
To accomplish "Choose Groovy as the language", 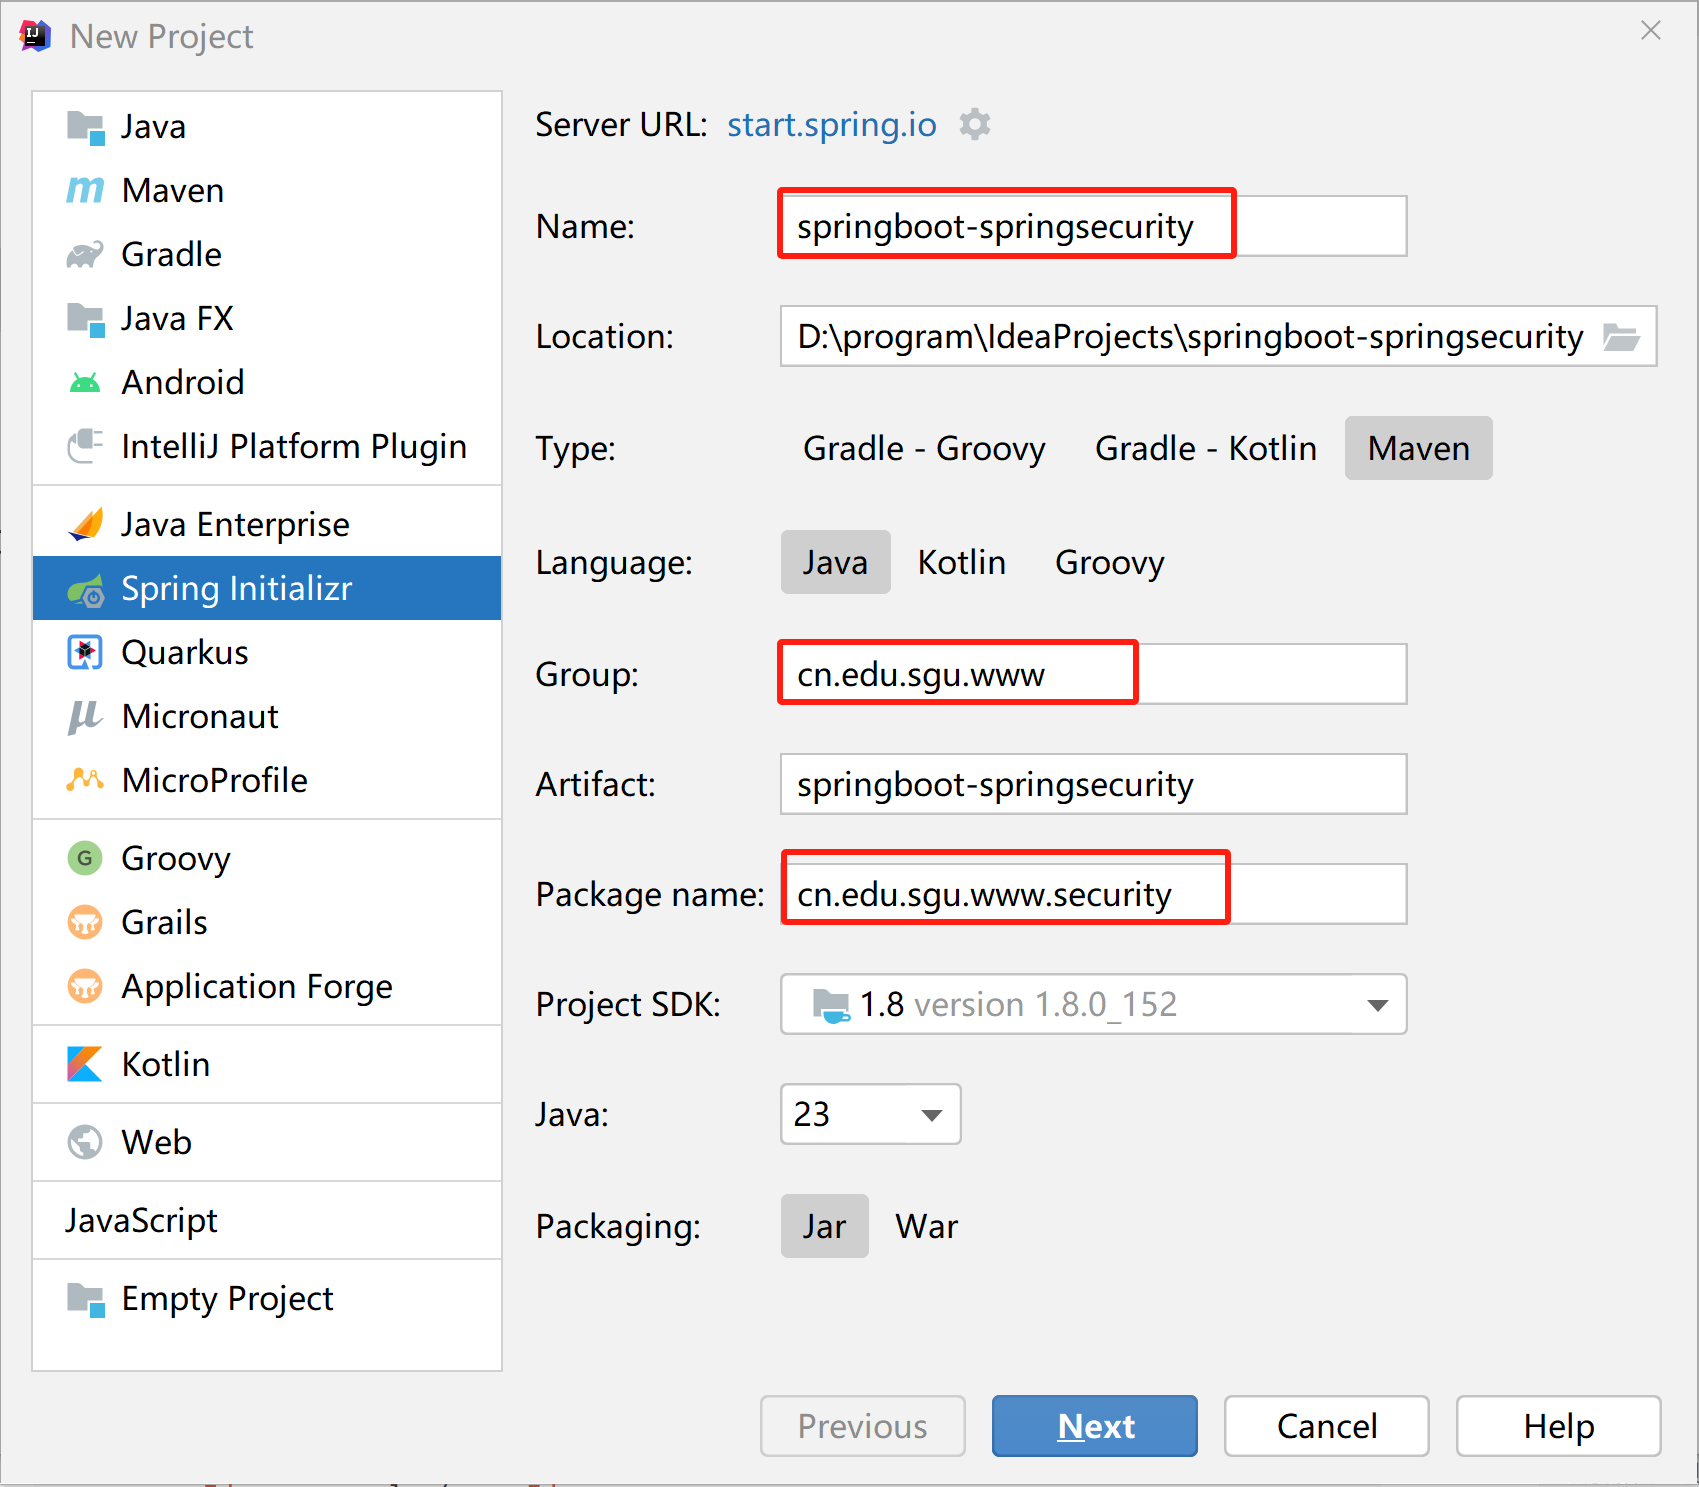I will [1110, 562].
